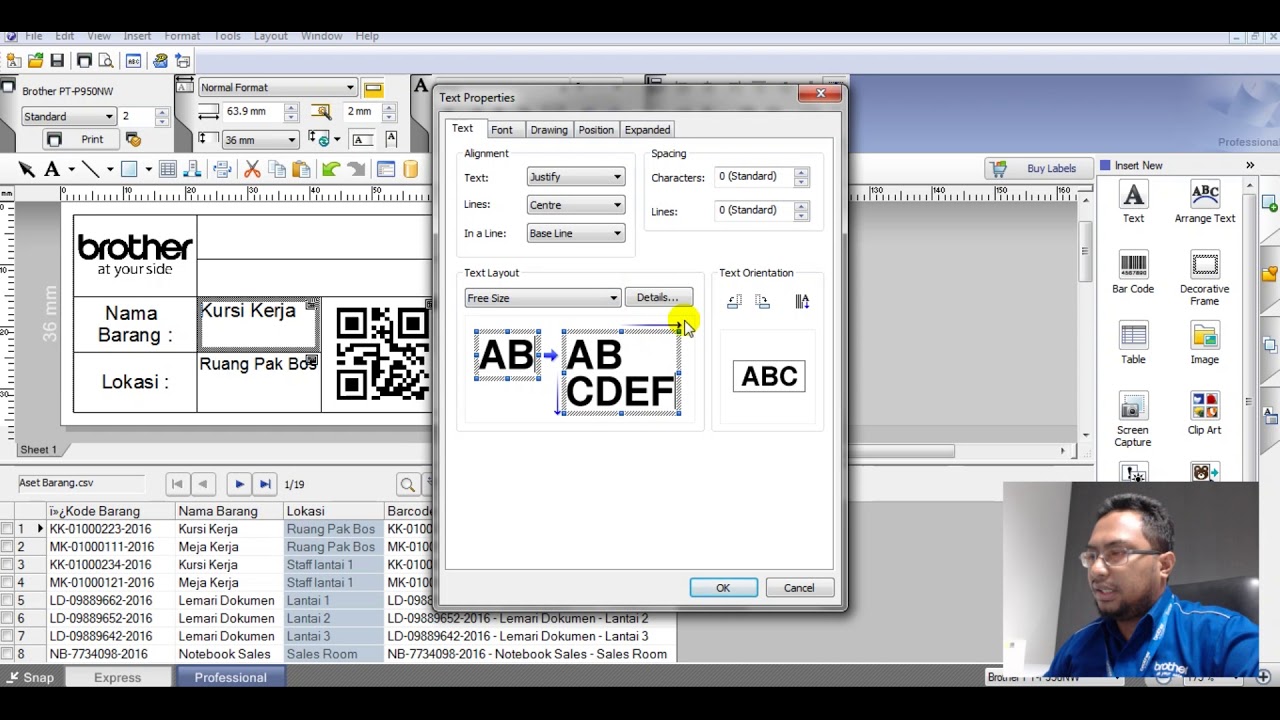Click the Open file folder icon
The width and height of the screenshot is (1280, 720).
[x=36, y=61]
